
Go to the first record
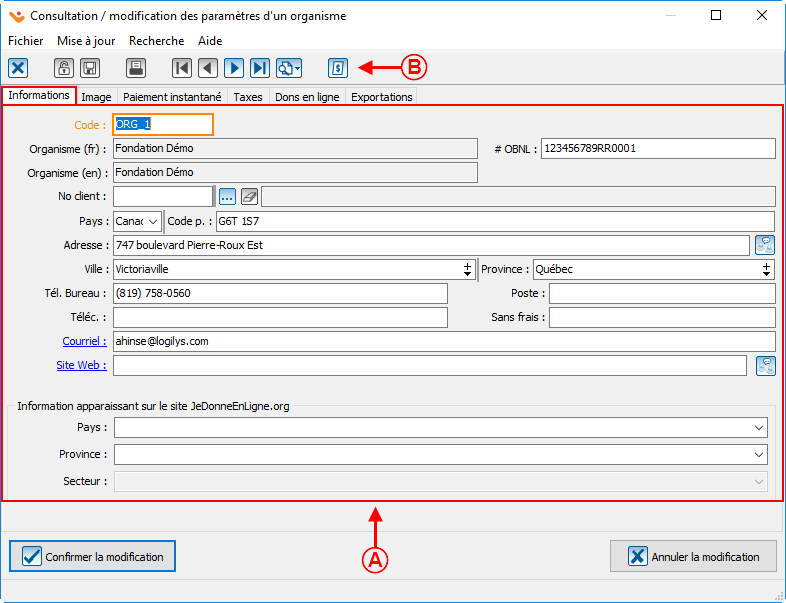pyautogui.click(x=182, y=68)
